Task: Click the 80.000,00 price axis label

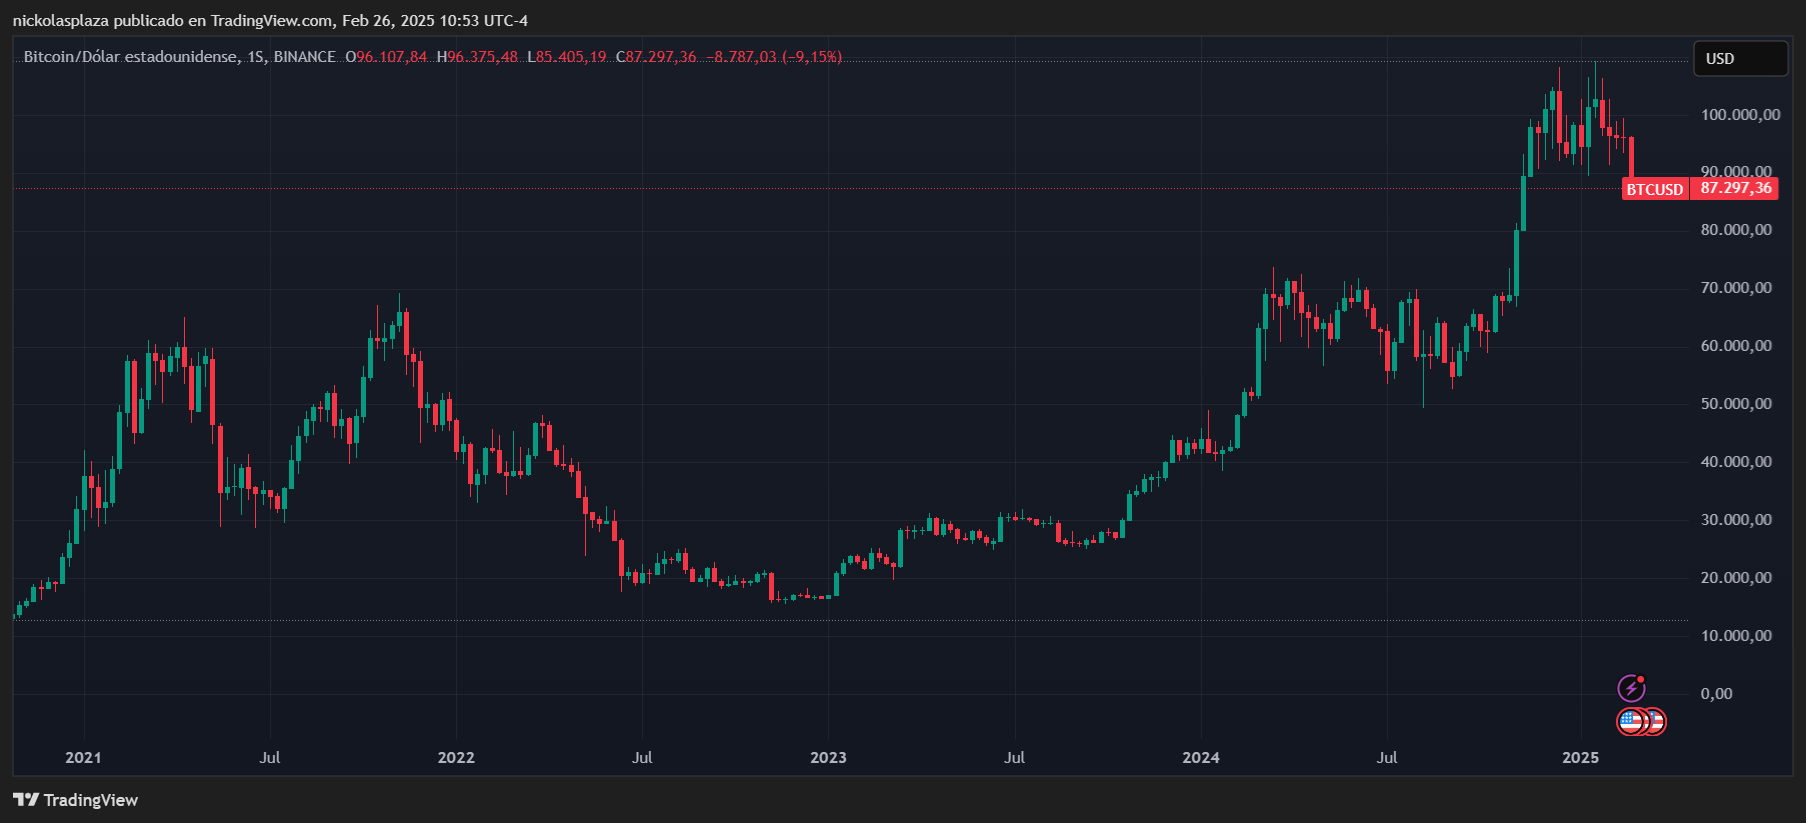Action: click(1736, 230)
